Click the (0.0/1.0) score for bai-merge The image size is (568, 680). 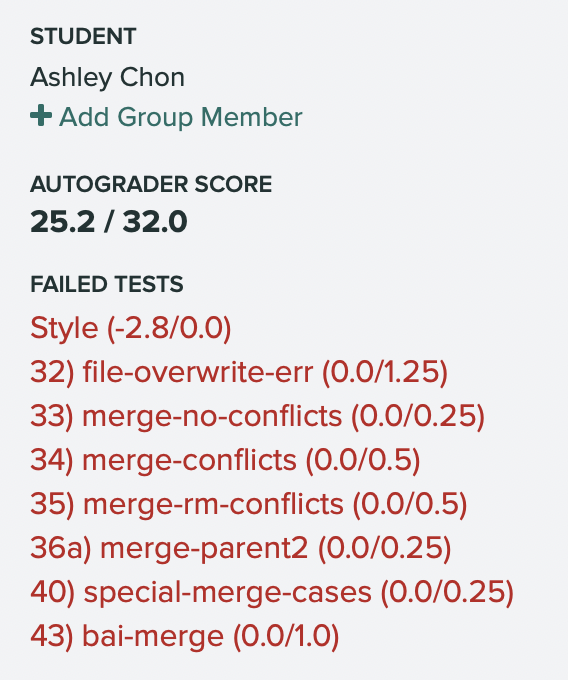(x=286, y=637)
